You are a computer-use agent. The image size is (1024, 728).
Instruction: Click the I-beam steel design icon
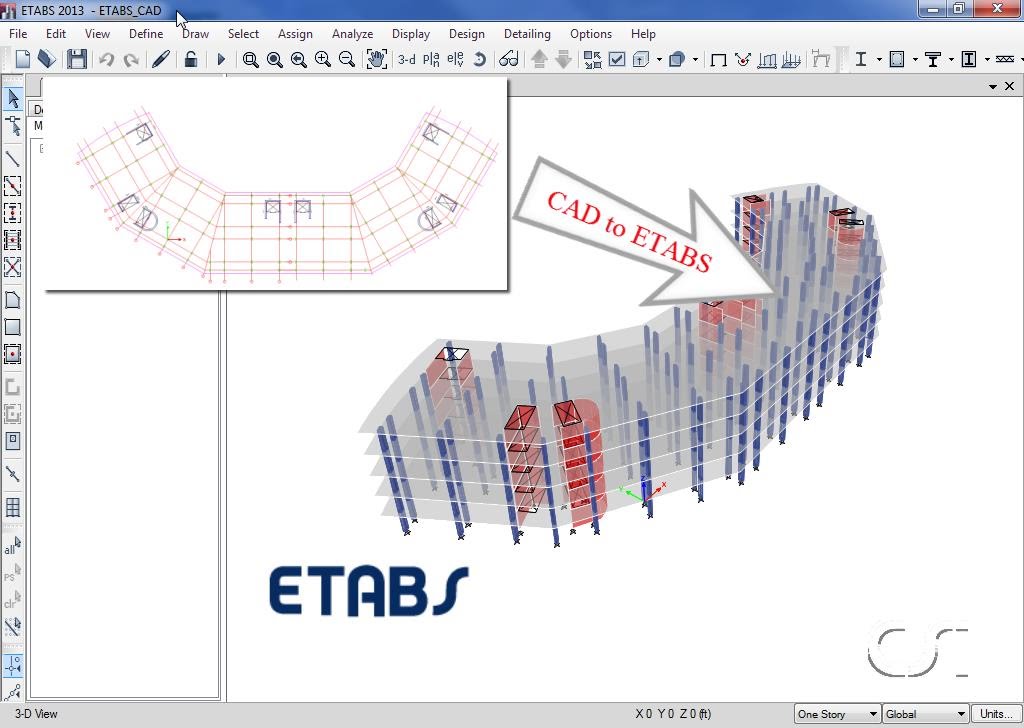point(861,59)
